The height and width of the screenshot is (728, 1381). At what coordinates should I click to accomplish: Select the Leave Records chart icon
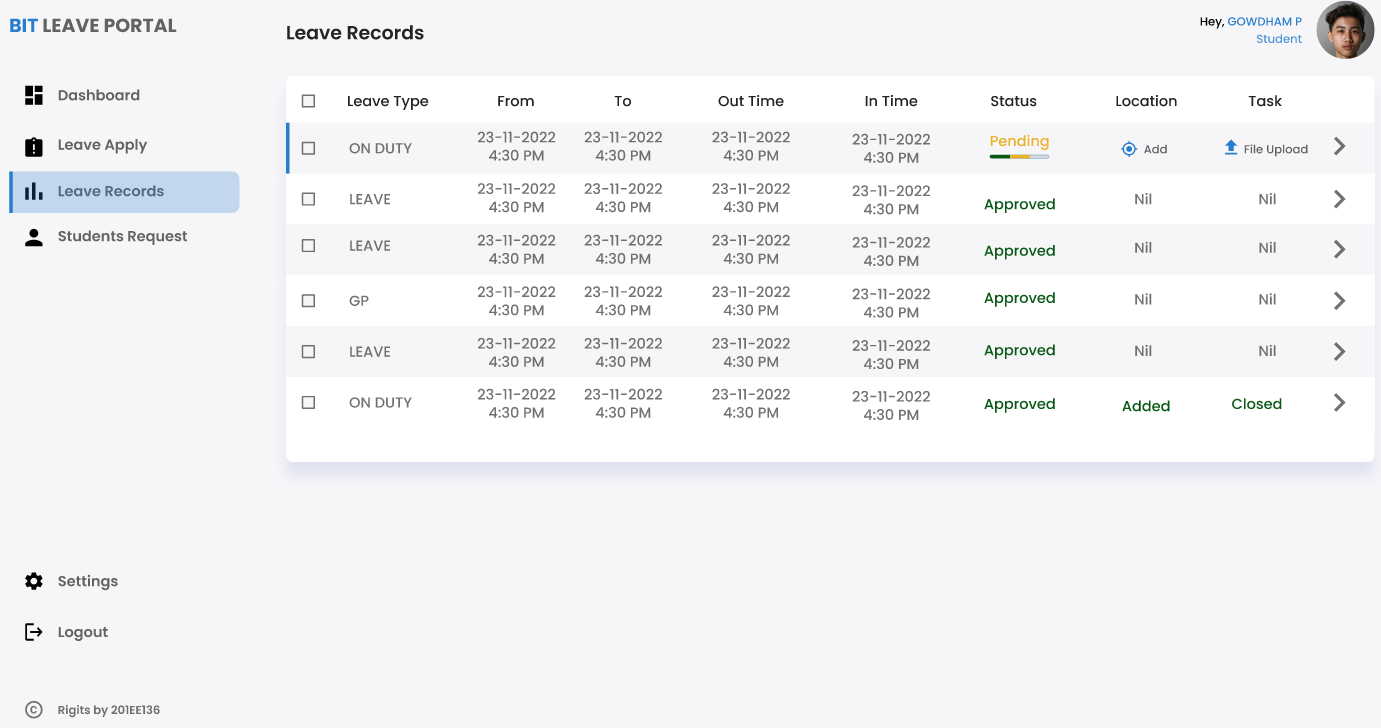(33, 191)
